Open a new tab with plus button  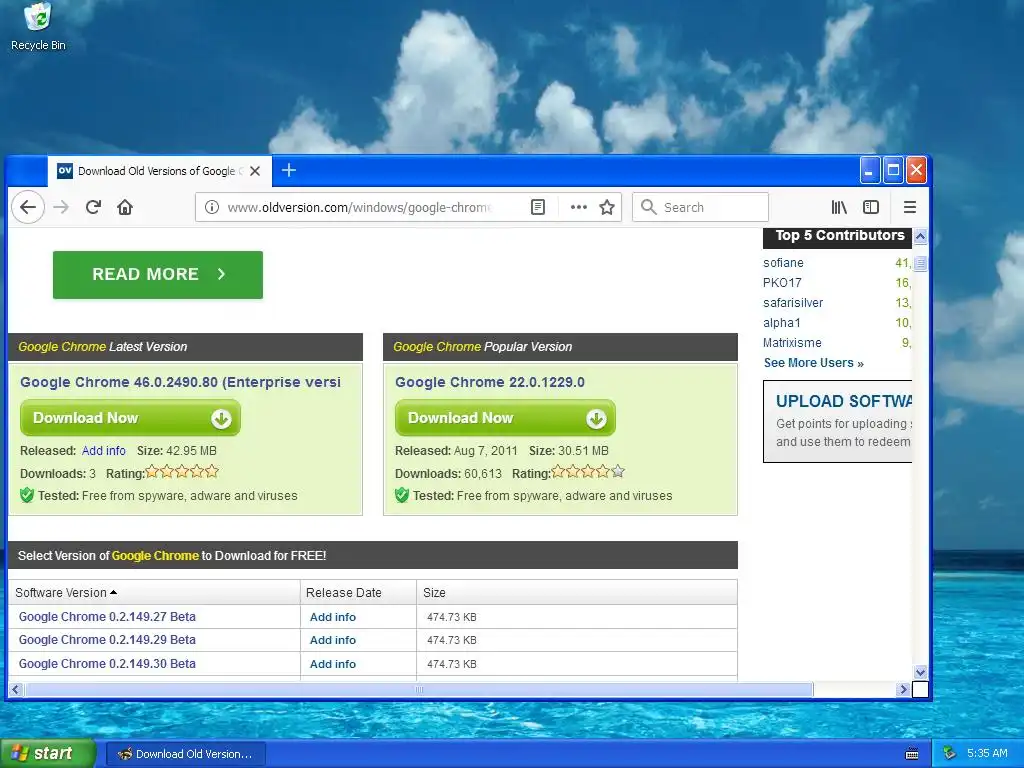(x=289, y=170)
